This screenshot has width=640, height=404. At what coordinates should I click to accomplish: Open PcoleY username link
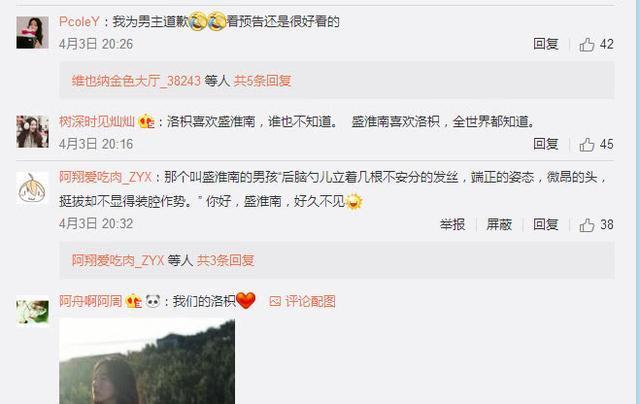pos(79,22)
